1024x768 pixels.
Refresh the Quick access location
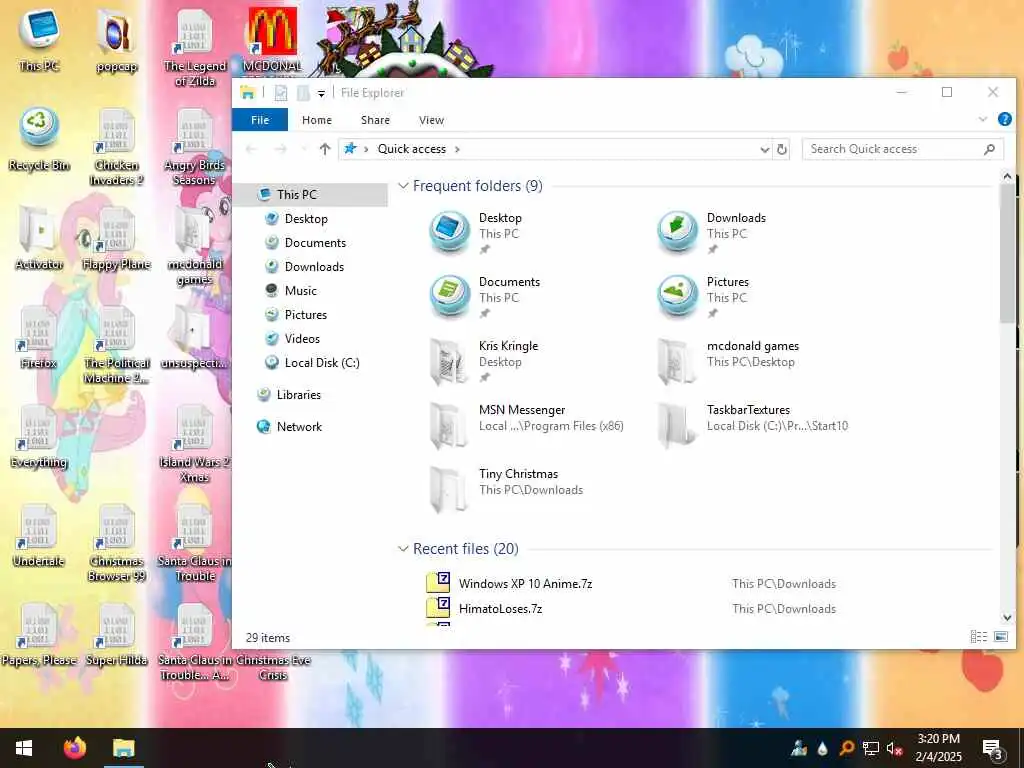pyautogui.click(x=782, y=149)
